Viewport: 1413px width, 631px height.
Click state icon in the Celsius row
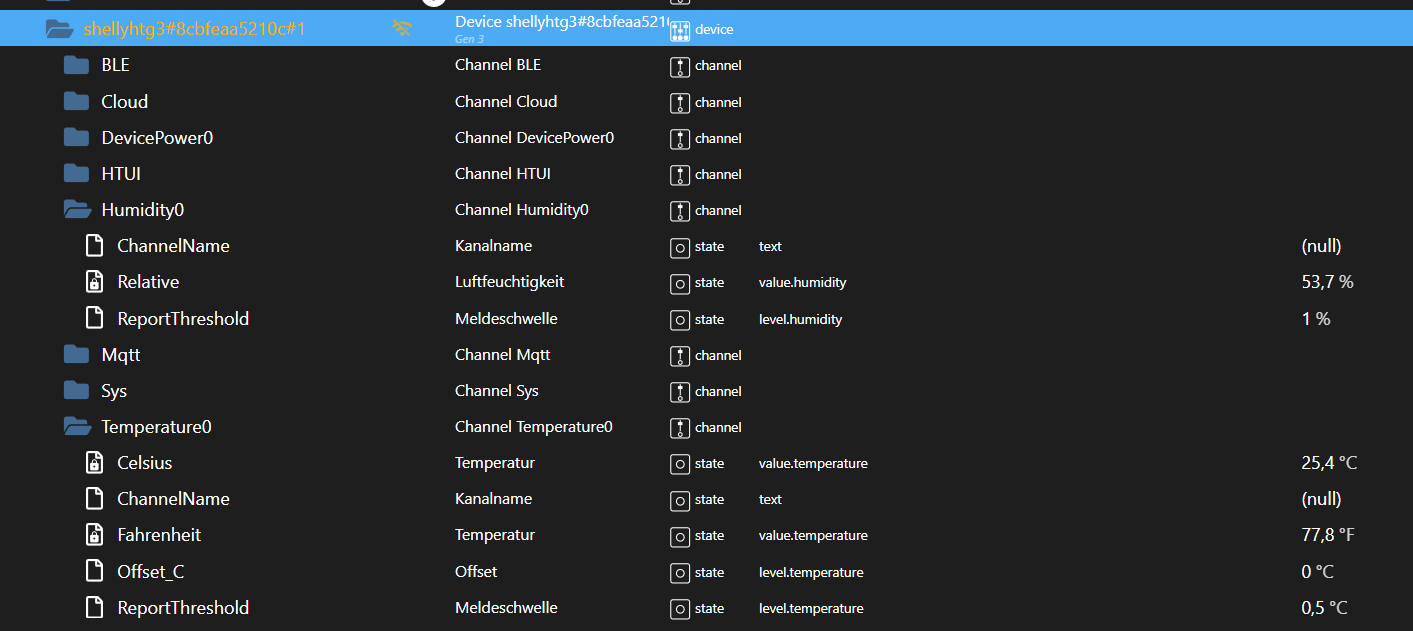[x=680, y=464]
